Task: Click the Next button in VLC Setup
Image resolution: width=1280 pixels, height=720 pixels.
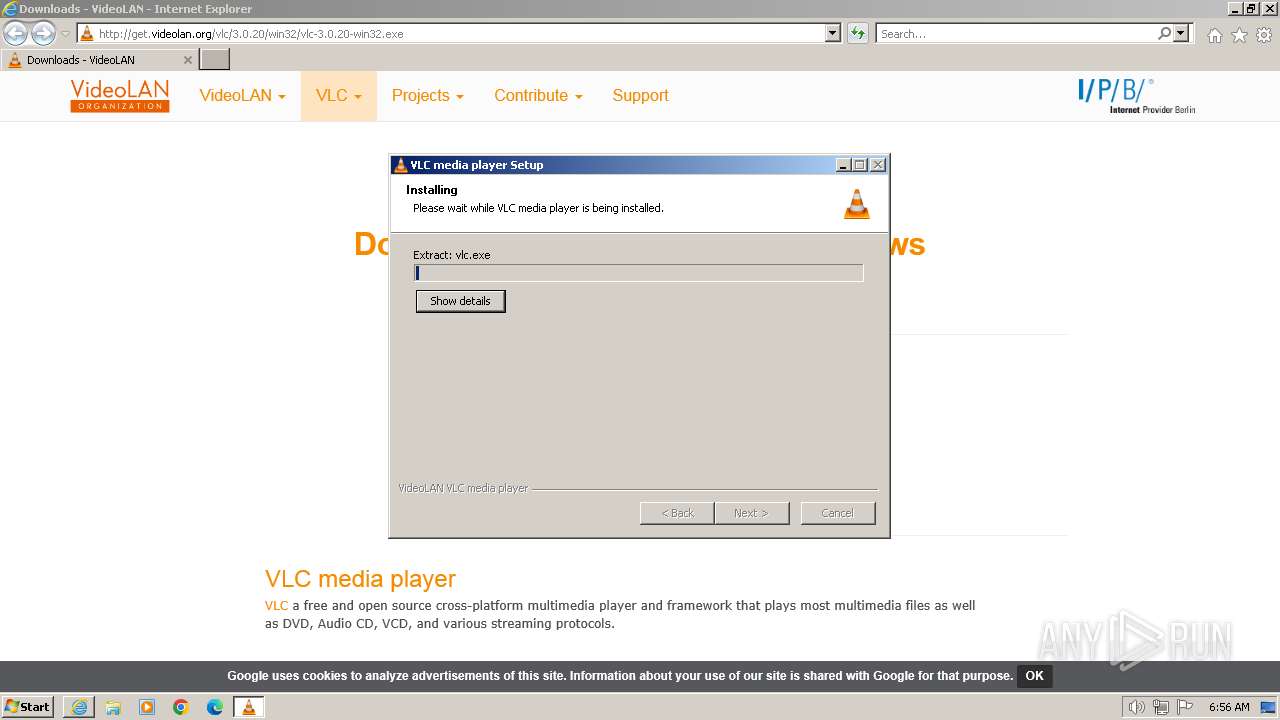Action: coord(751,513)
